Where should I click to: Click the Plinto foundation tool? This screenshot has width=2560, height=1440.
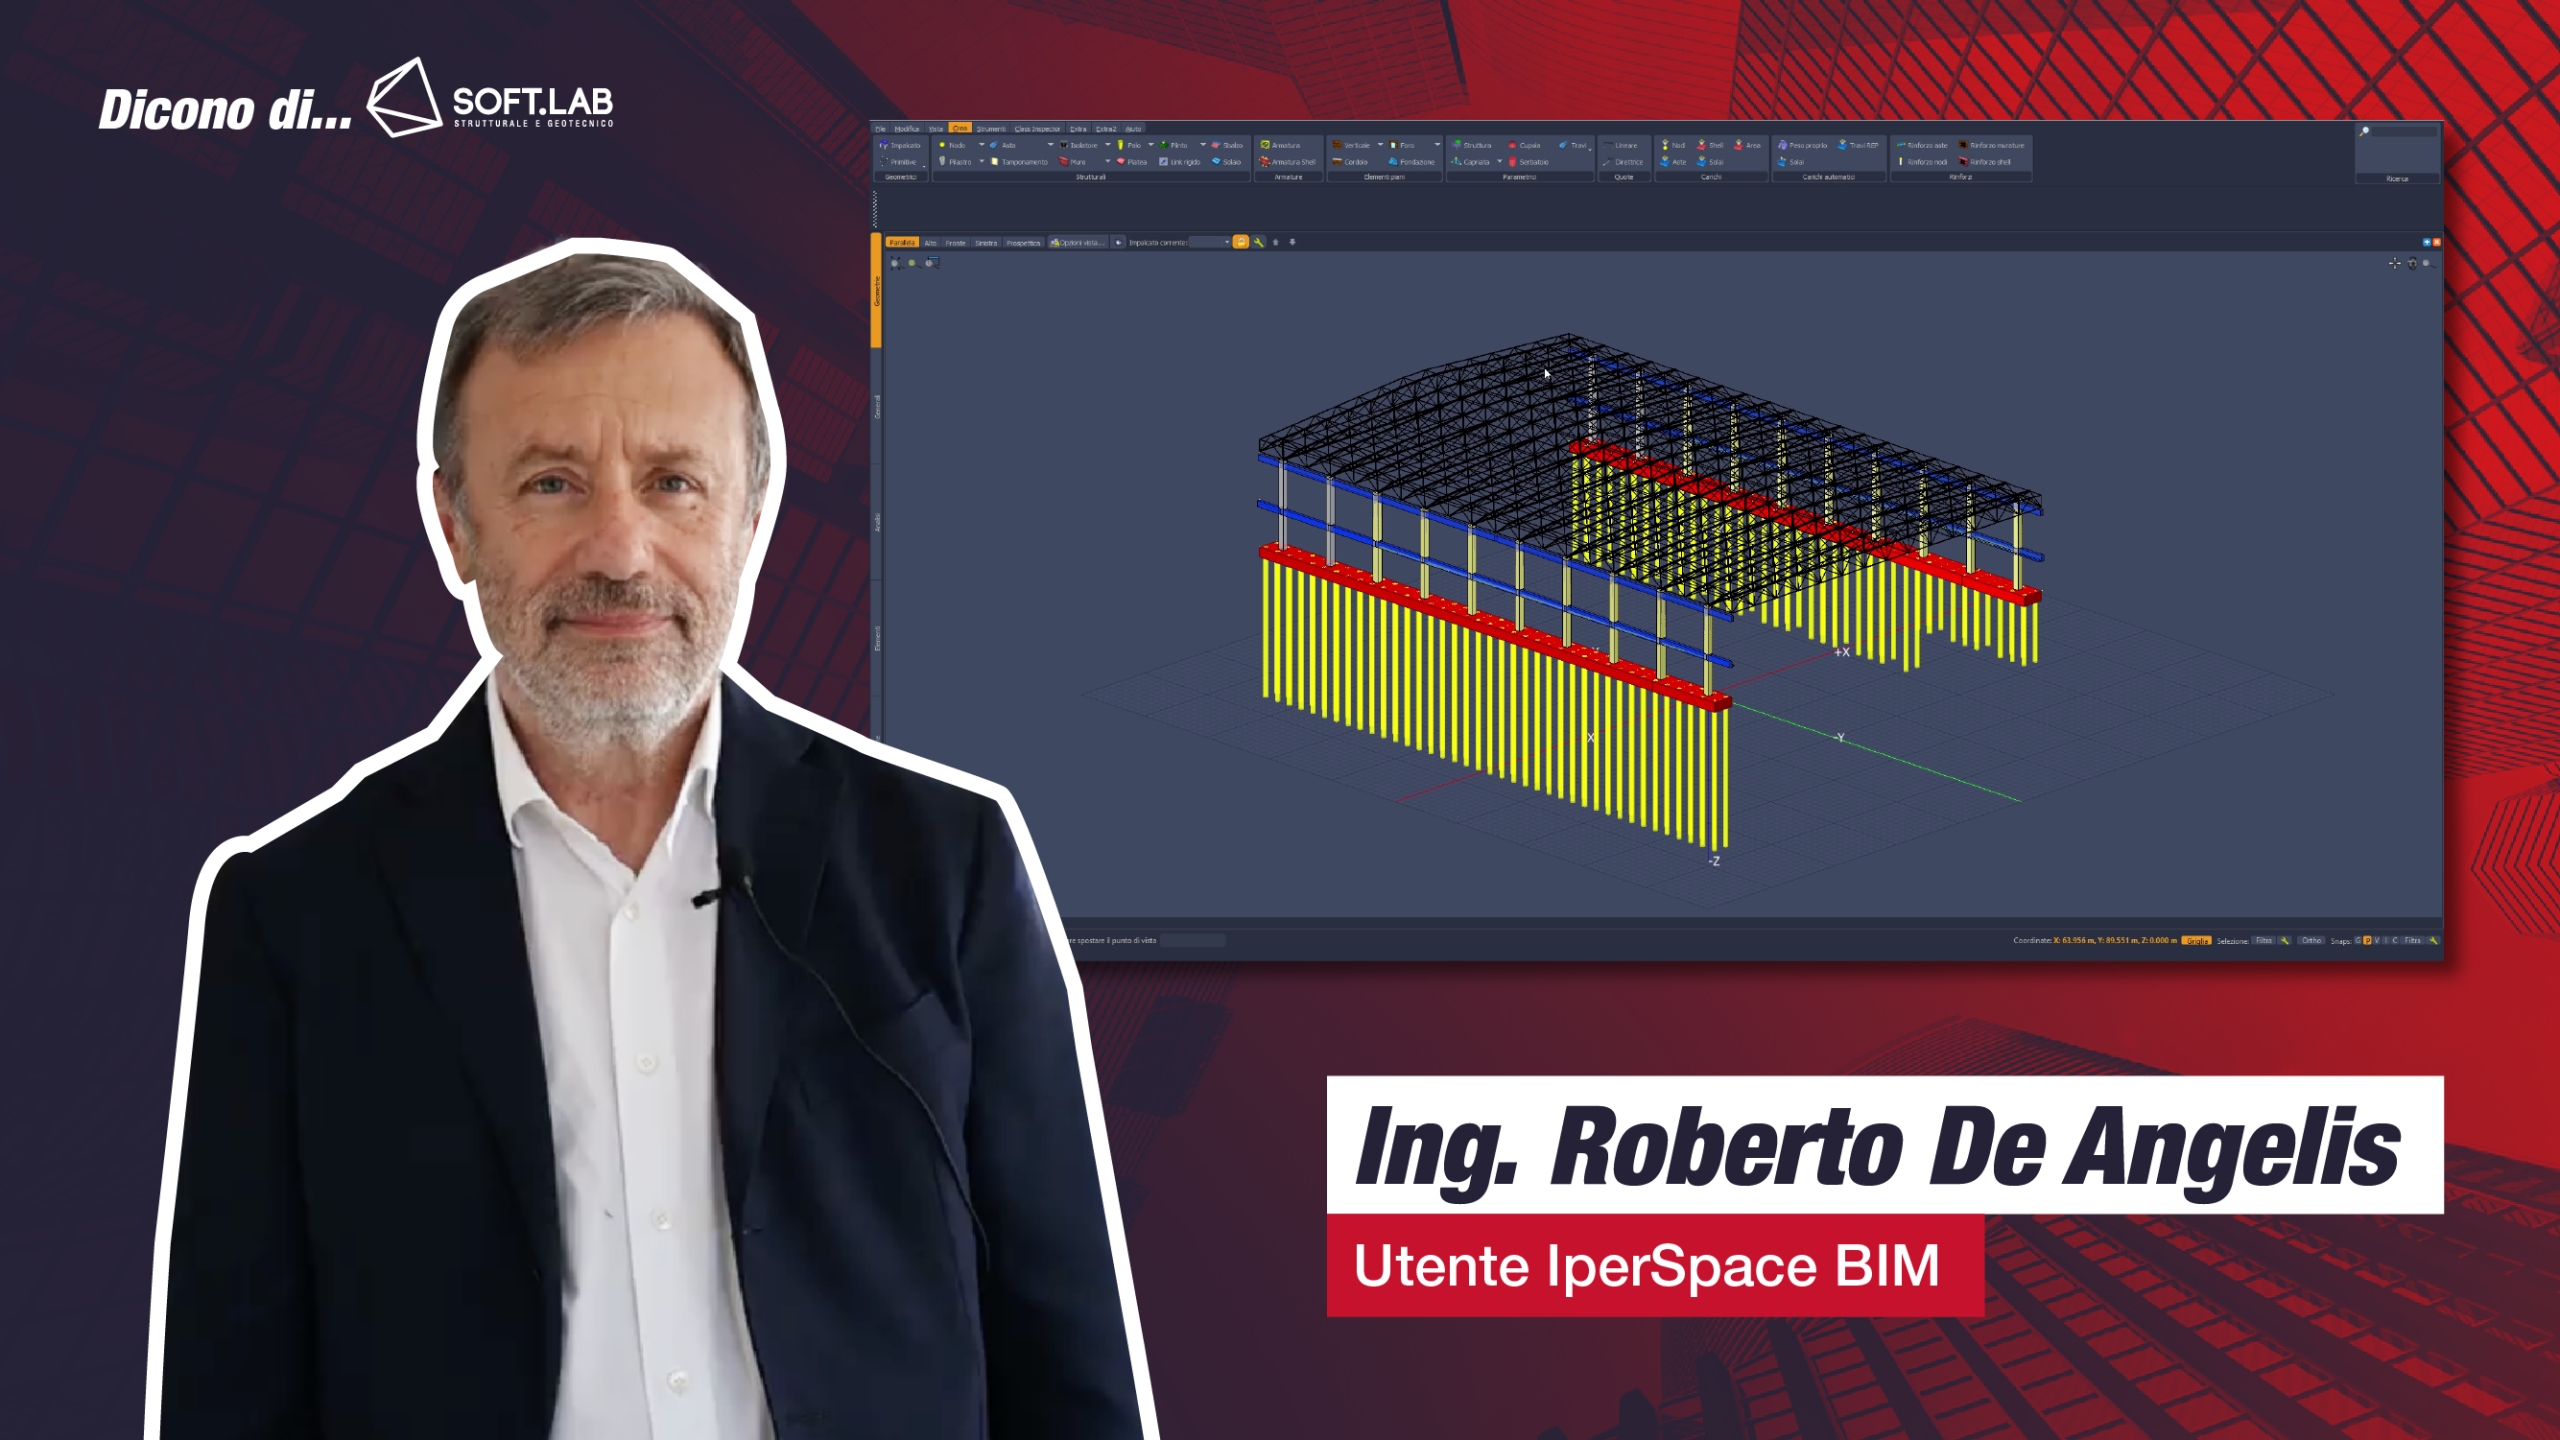[x=1175, y=145]
